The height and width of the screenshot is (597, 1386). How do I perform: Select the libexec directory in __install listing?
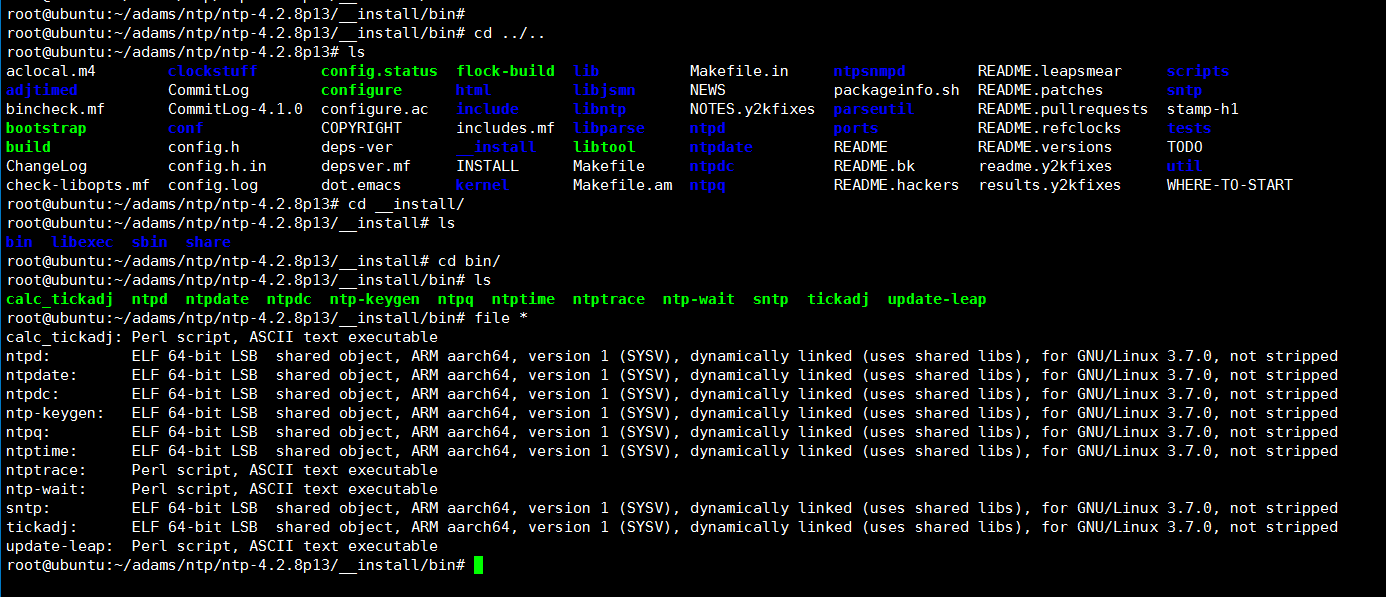tap(83, 241)
